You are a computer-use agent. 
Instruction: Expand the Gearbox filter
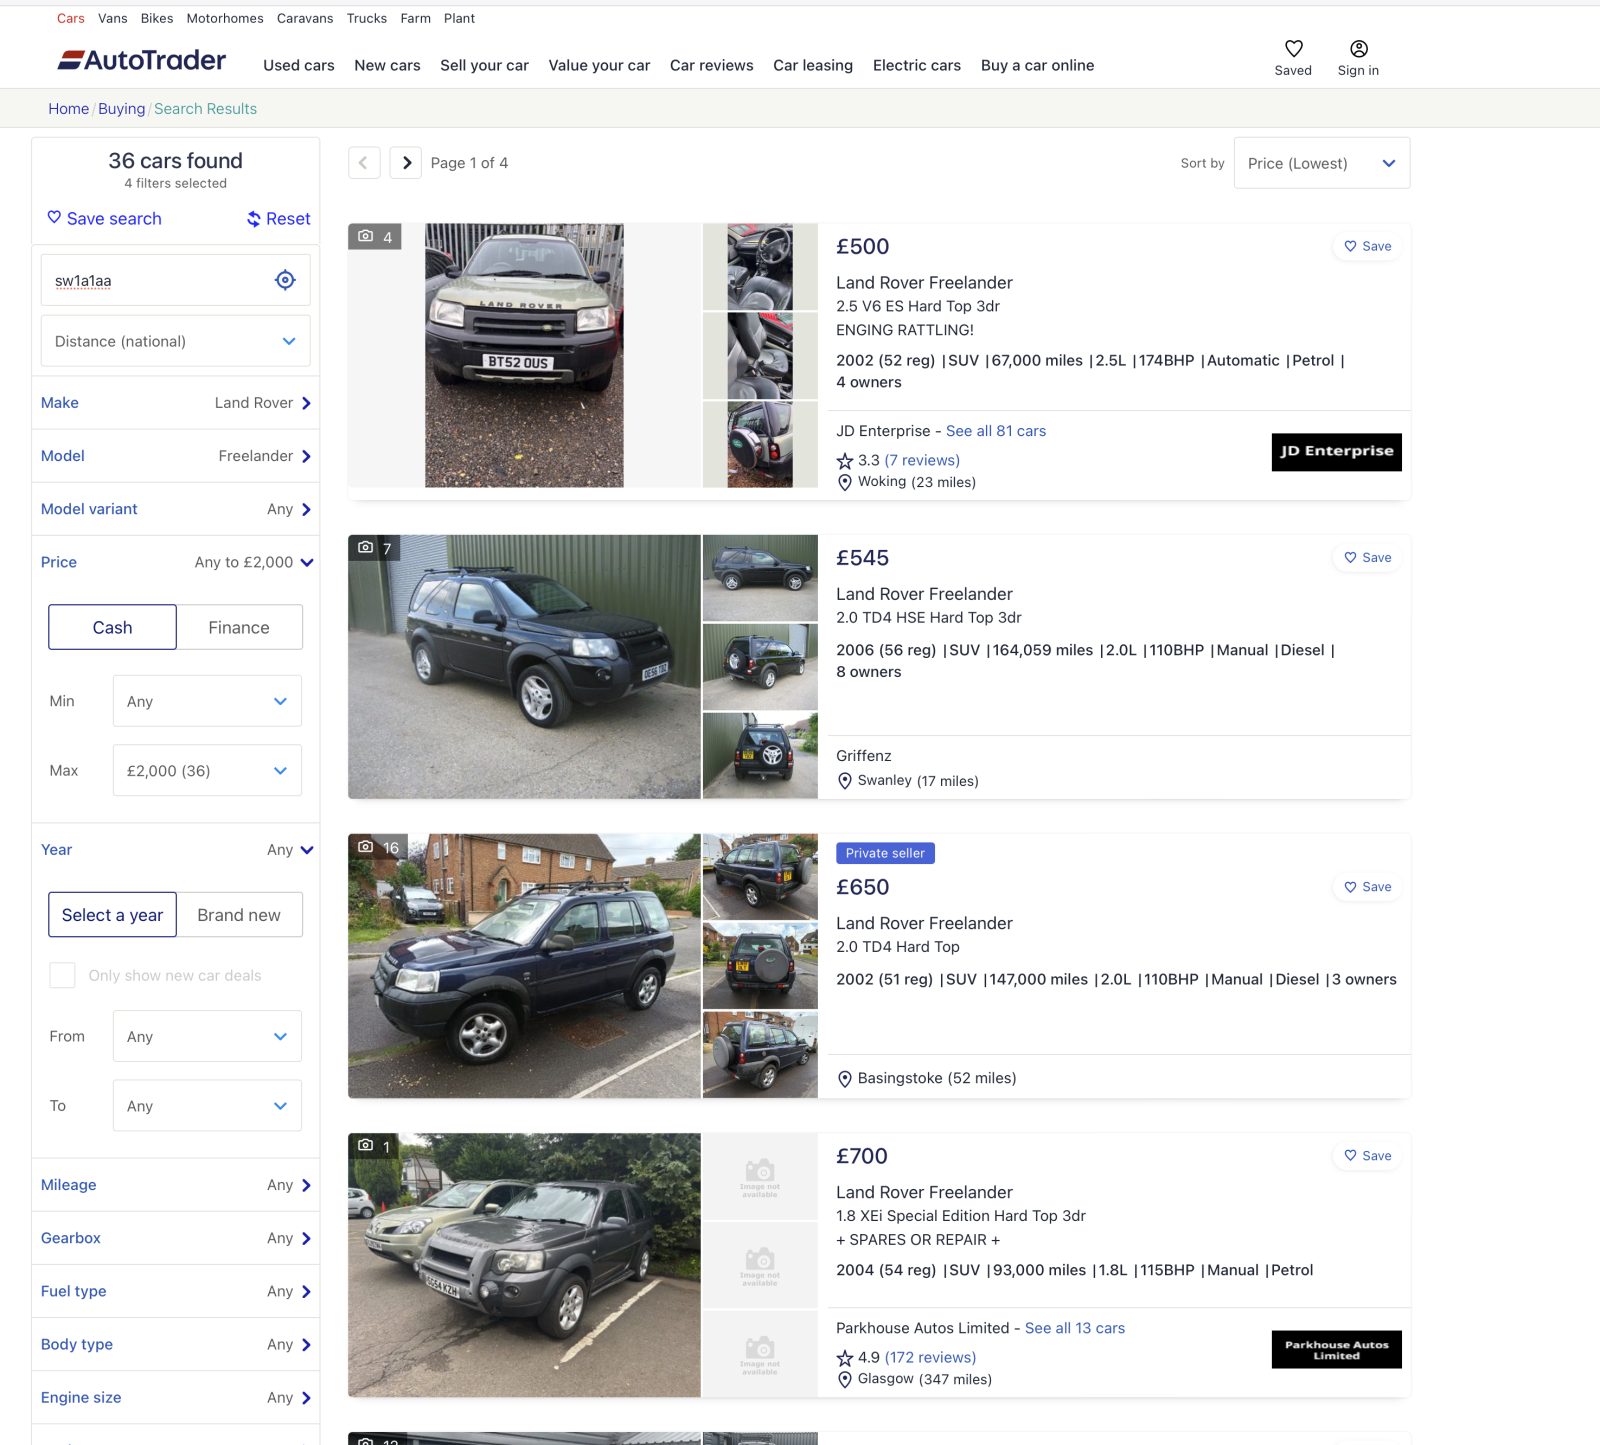pyautogui.click(x=175, y=1238)
